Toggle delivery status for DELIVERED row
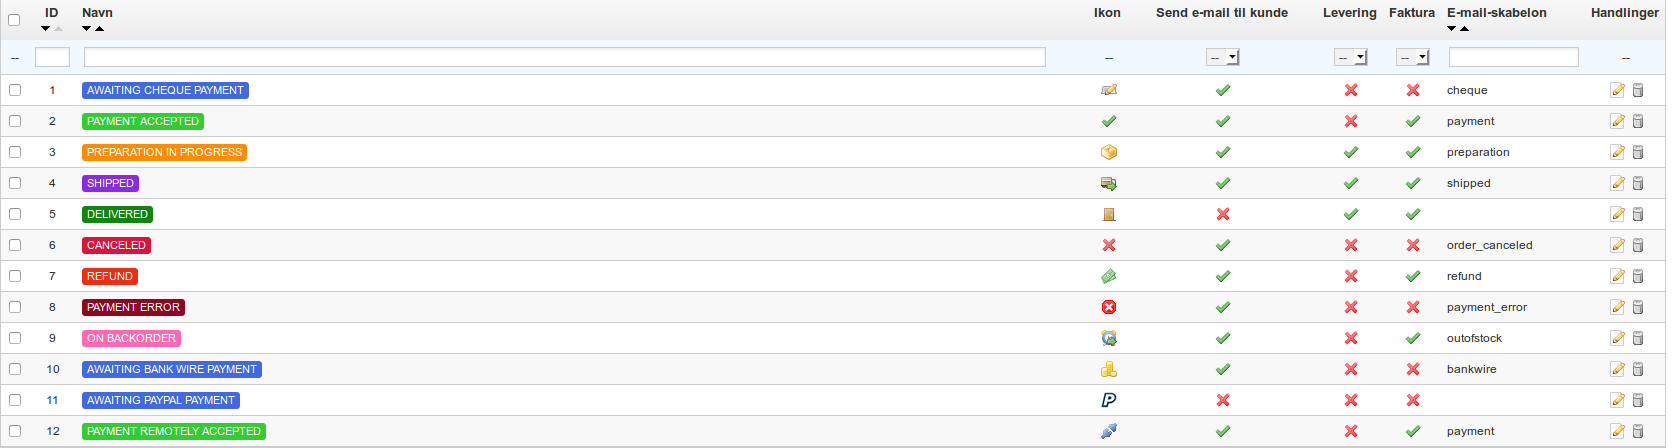Viewport: 1673px width, 448px height. coord(1351,214)
